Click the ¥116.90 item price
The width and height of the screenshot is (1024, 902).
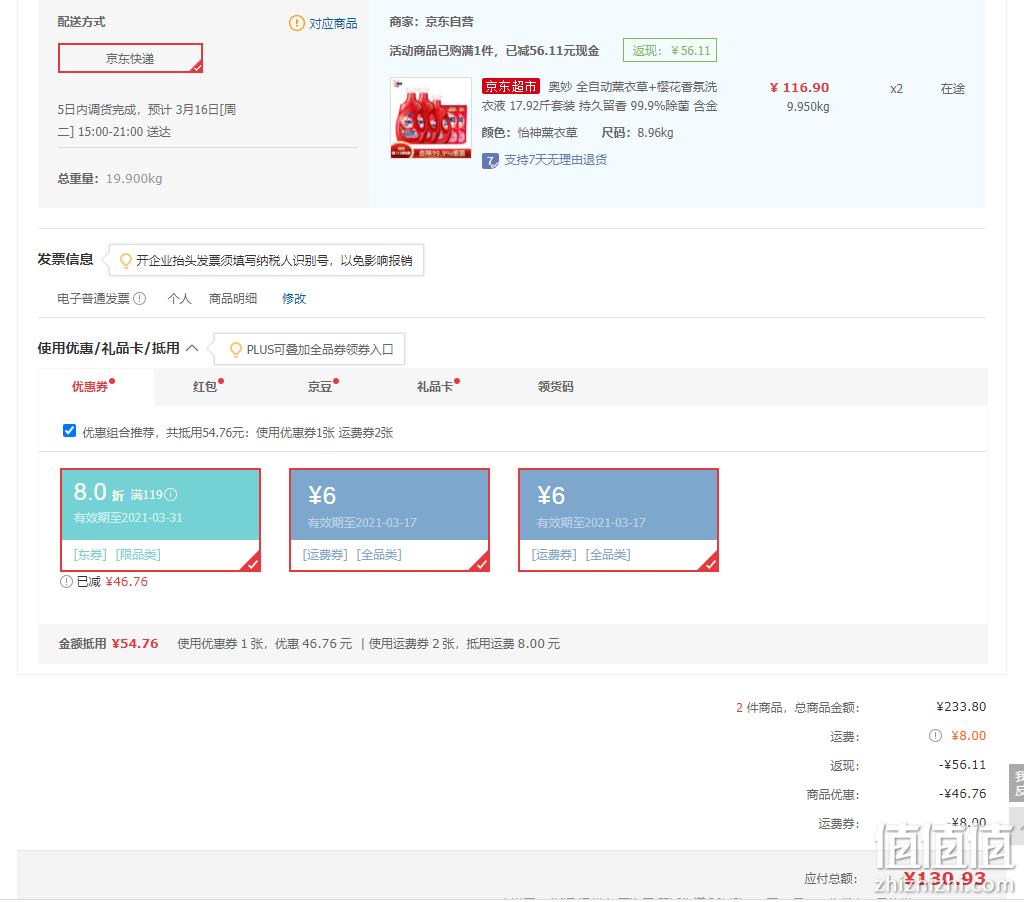799,88
